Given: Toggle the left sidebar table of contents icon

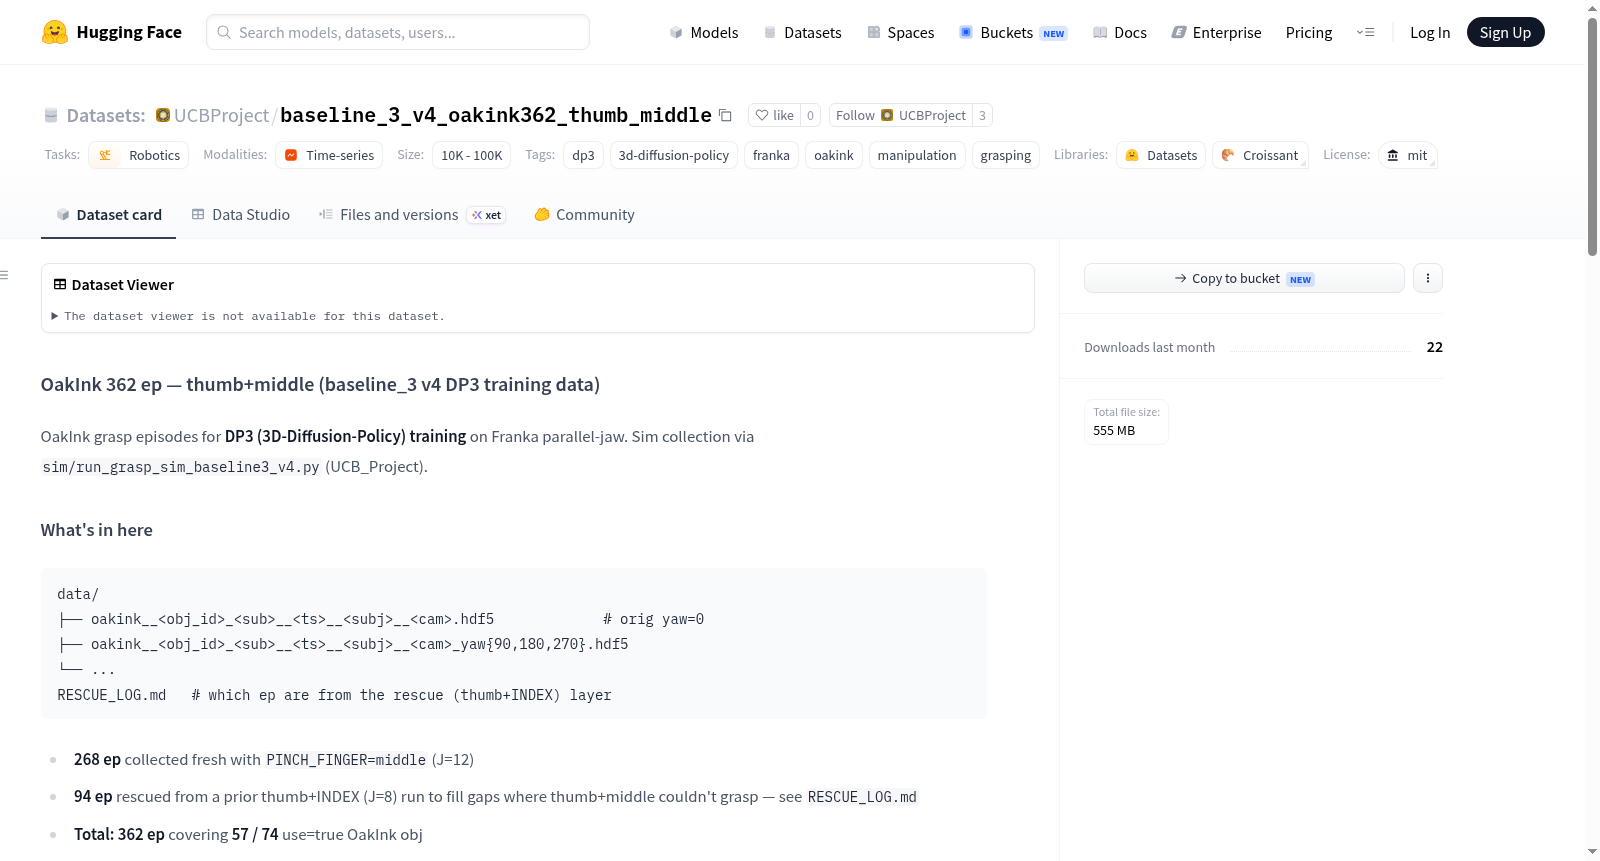Looking at the screenshot, I should (5, 275).
